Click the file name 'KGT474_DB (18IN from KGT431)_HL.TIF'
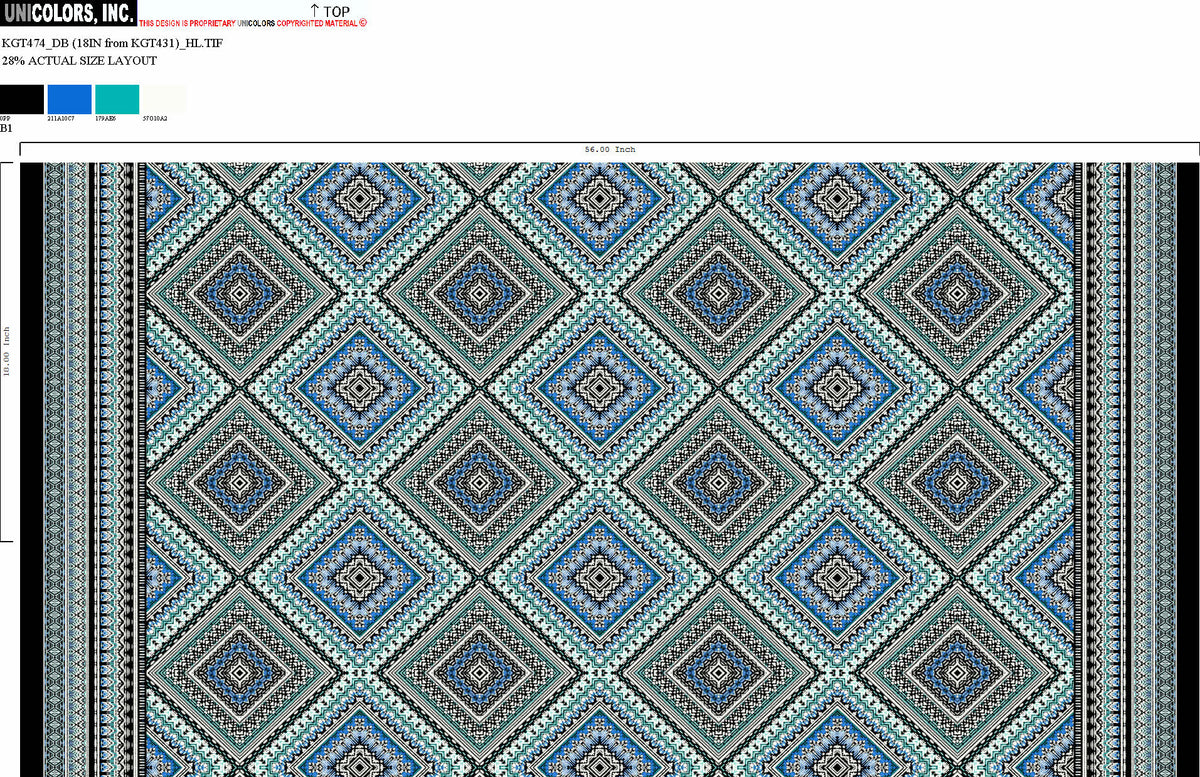 tap(112, 44)
